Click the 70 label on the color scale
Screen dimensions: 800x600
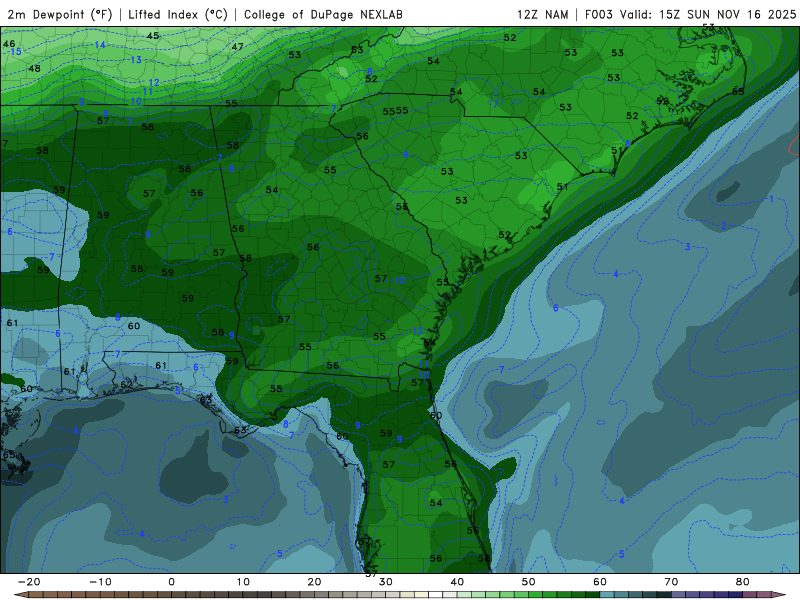[671, 582]
